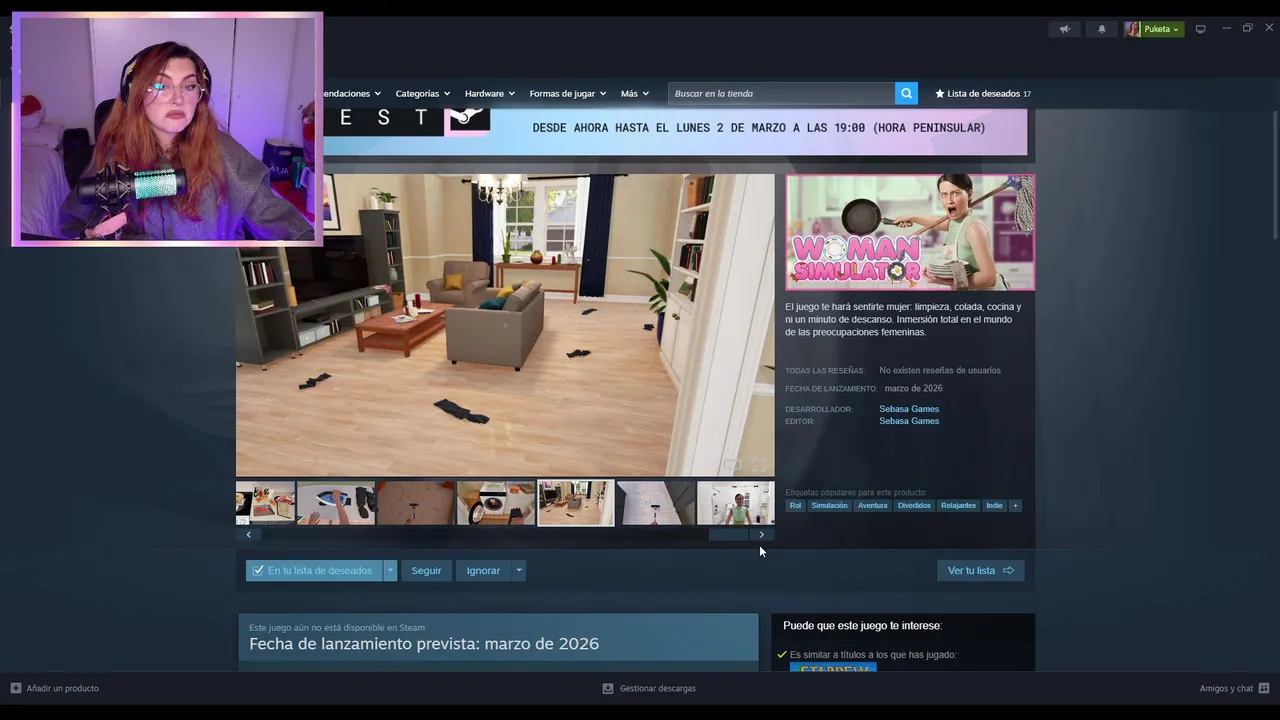
Task: Expand the Hardware menu
Action: [490, 93]
